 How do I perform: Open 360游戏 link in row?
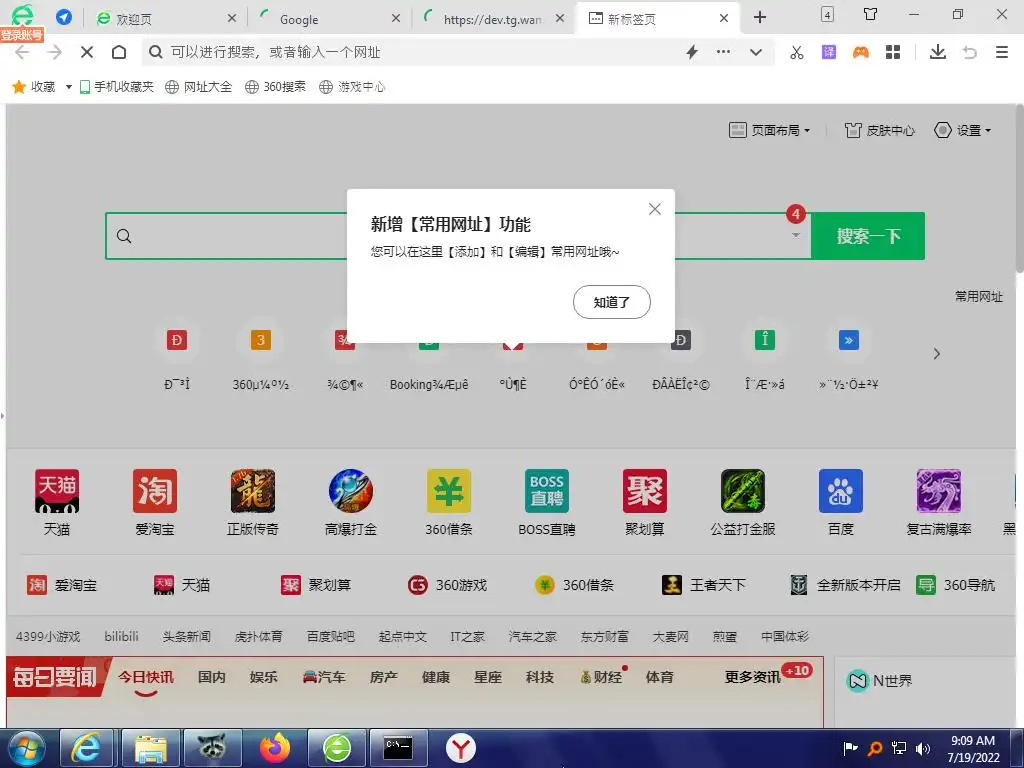pyautogui.click(x=447, y=585)
